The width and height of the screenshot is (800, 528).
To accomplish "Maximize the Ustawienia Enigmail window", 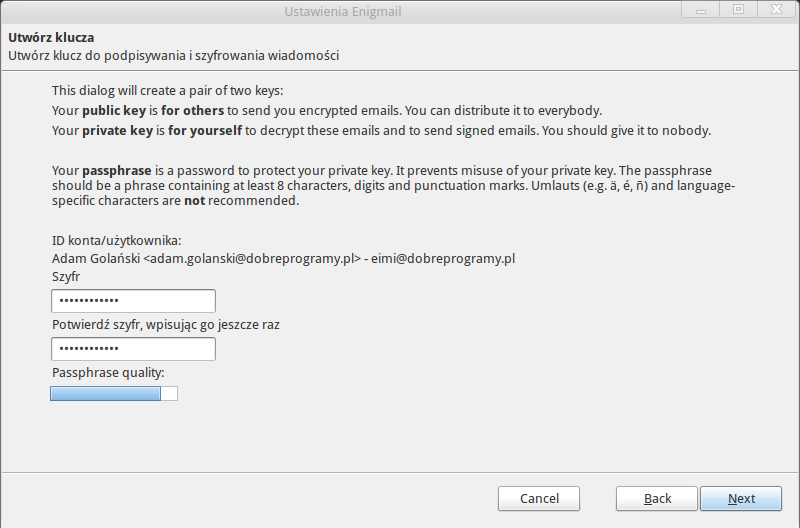I will 739,9.
